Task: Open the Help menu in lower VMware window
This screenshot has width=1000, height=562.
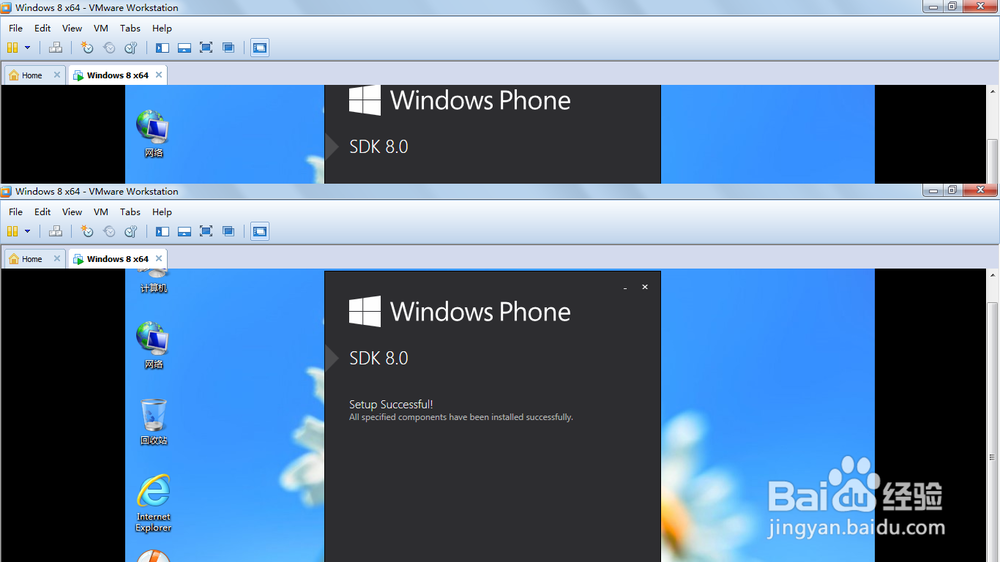Action: (162, 212)
